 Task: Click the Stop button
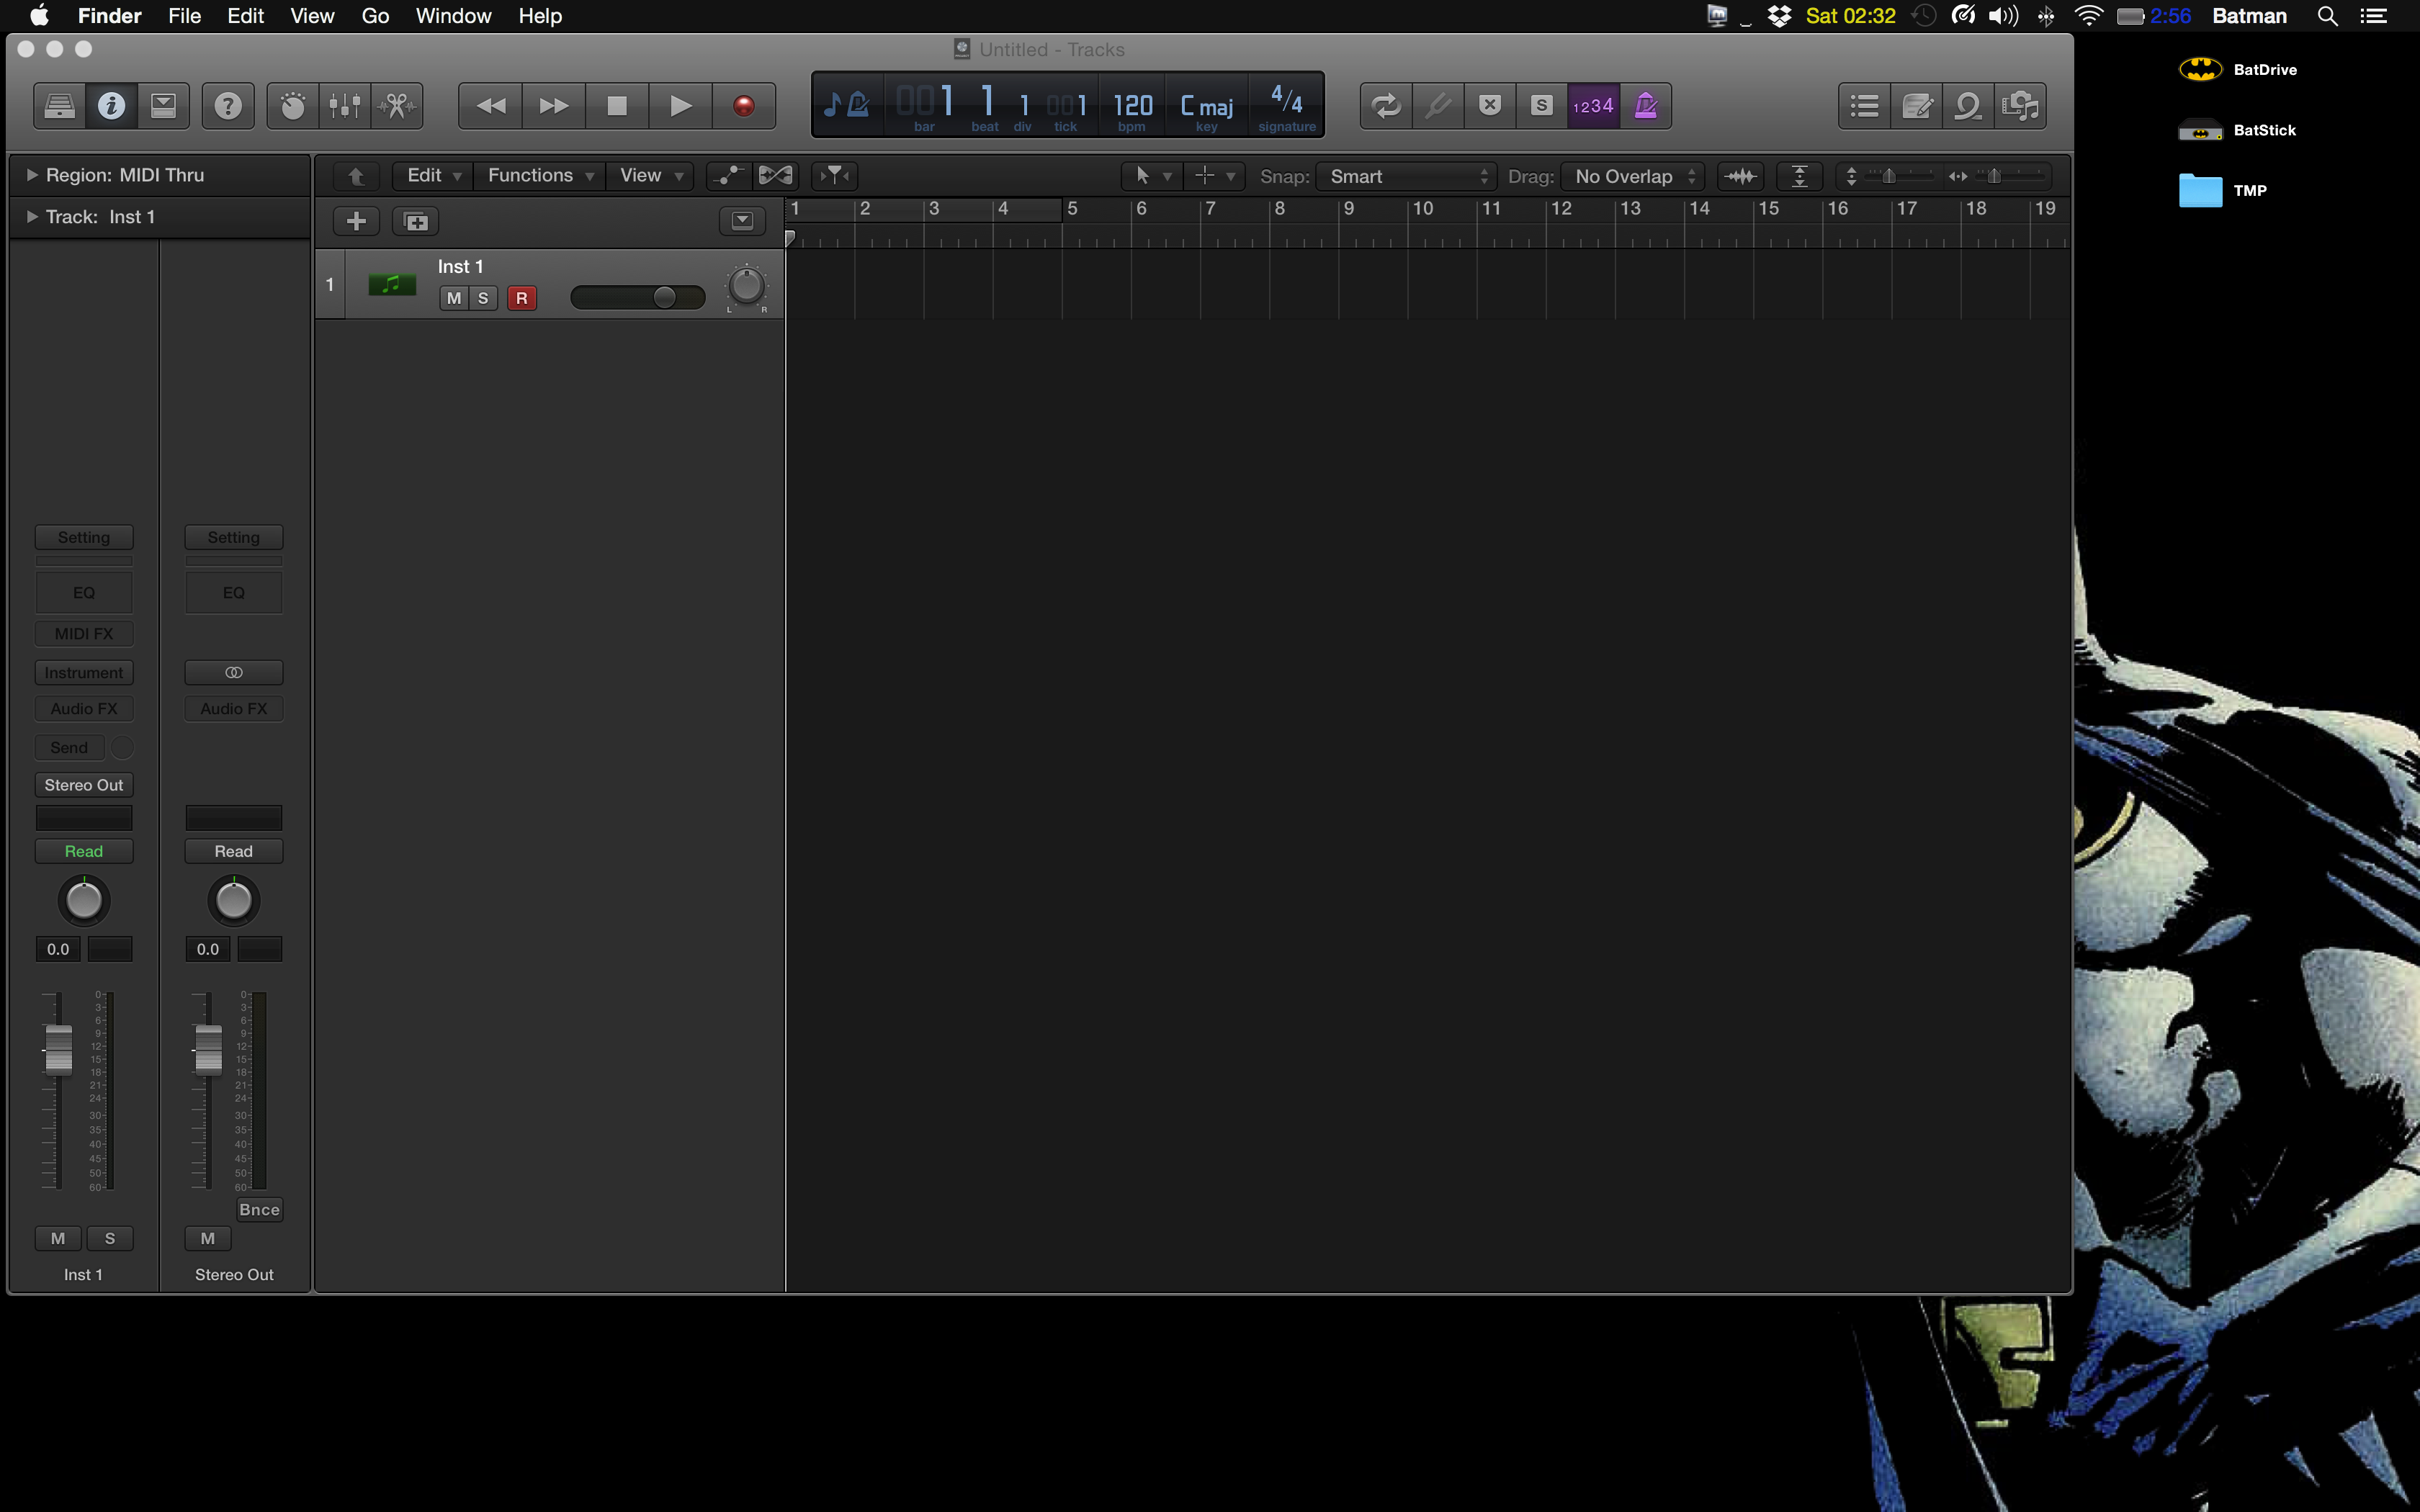617,106
